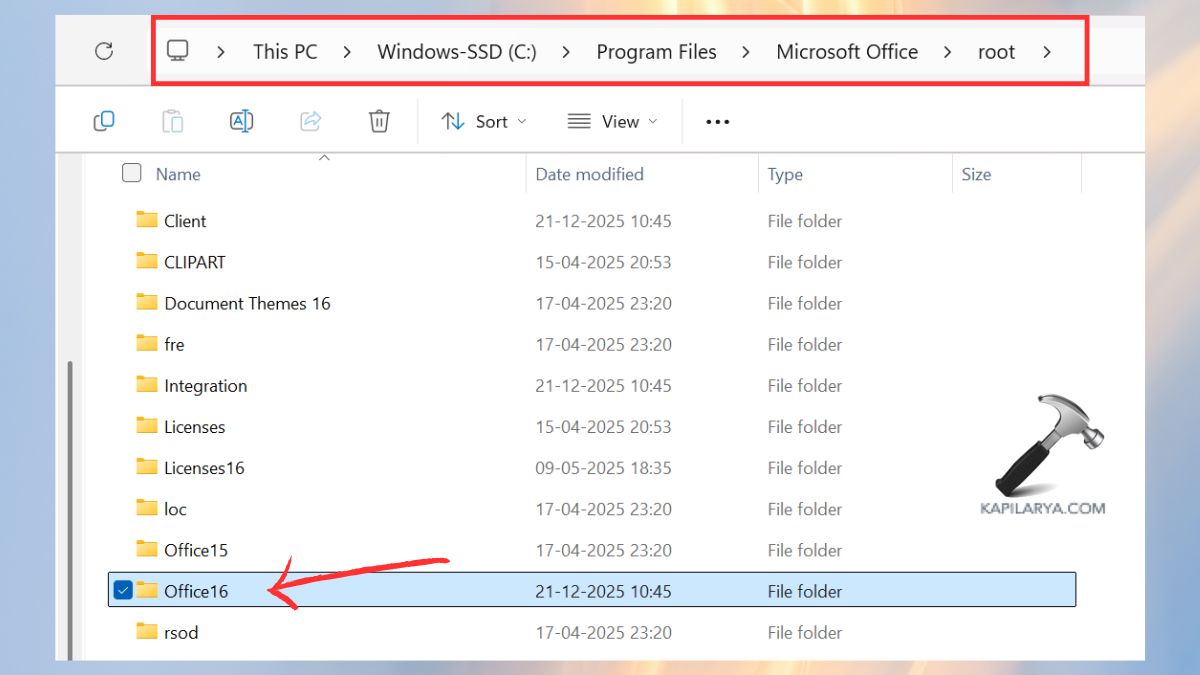Open the View dropdown

pos(613,121)
